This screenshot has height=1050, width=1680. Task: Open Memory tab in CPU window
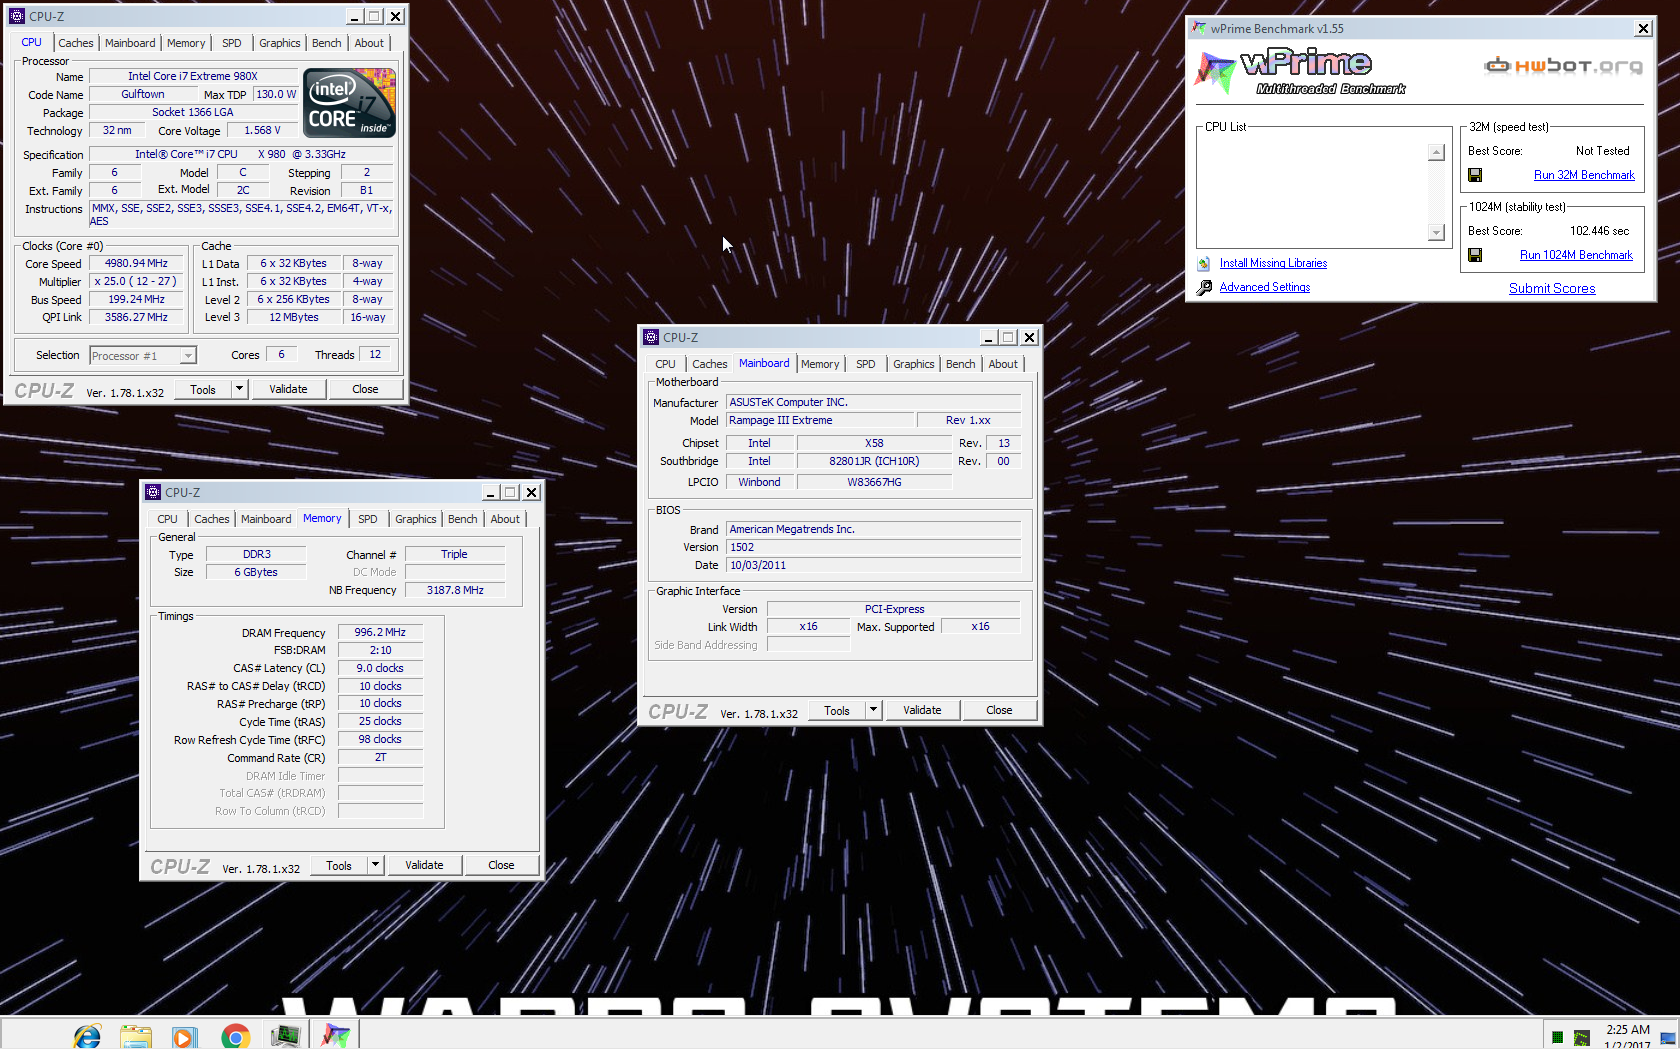pyautogui.click(x=186, y=43)
